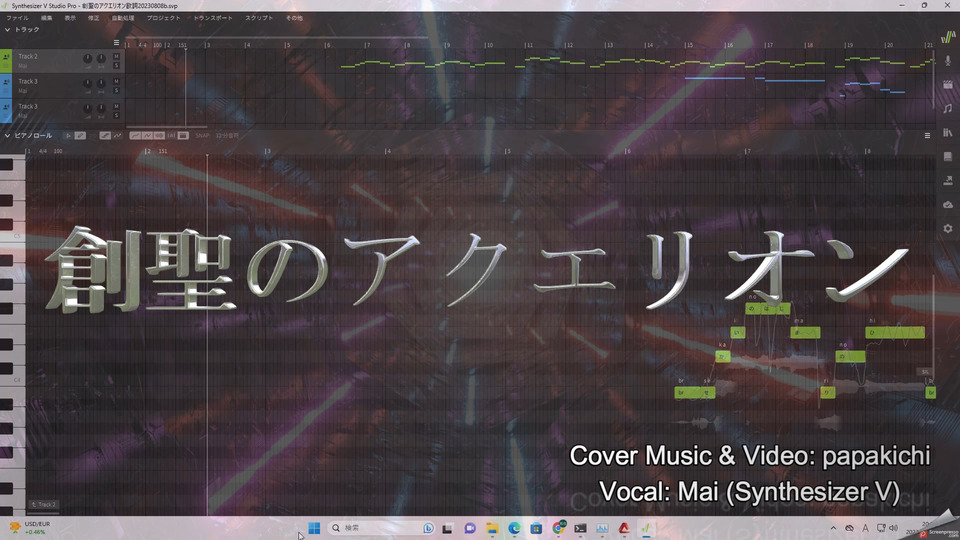Select the line drawing tool in piano roll
This screenshot has height=540, width=960.
[105, 135]
